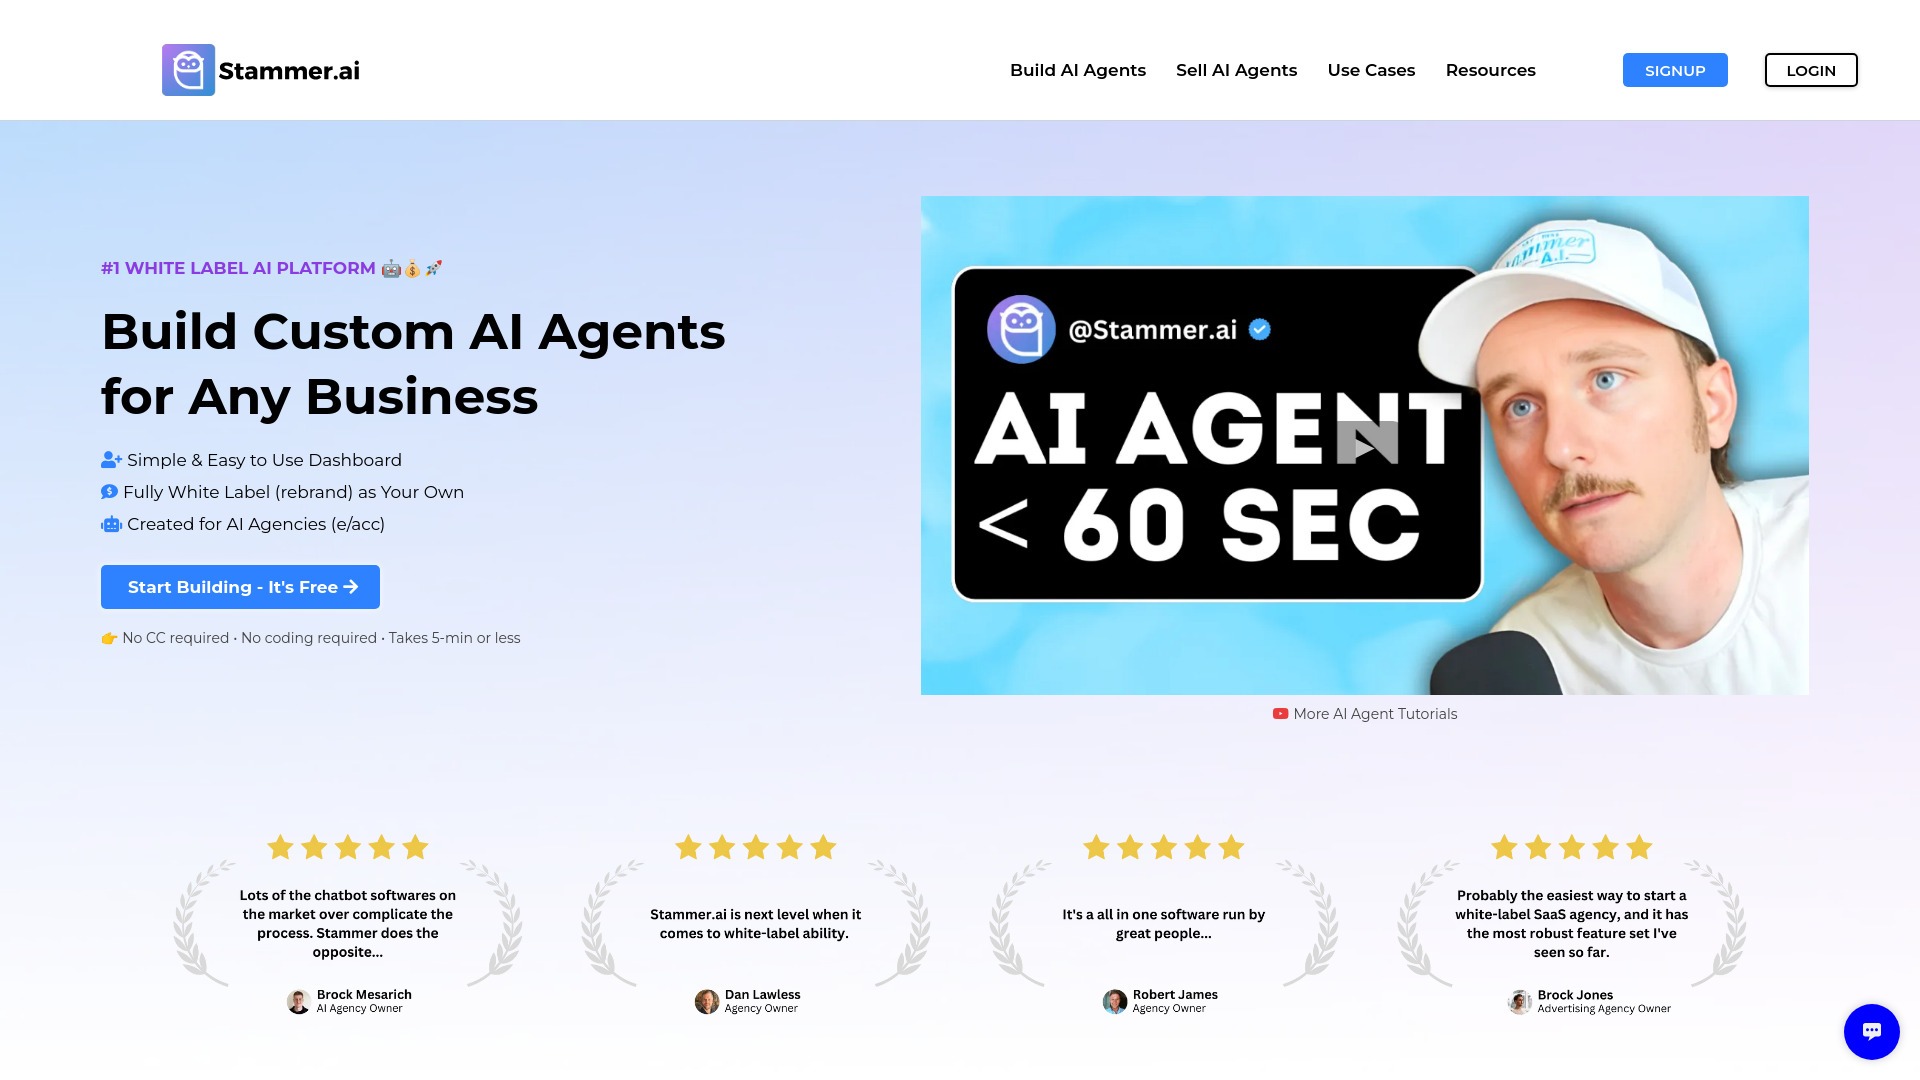Click the robot emoji icon in header
This screenshot has width=1920, height=1080.
click(393, 268)
